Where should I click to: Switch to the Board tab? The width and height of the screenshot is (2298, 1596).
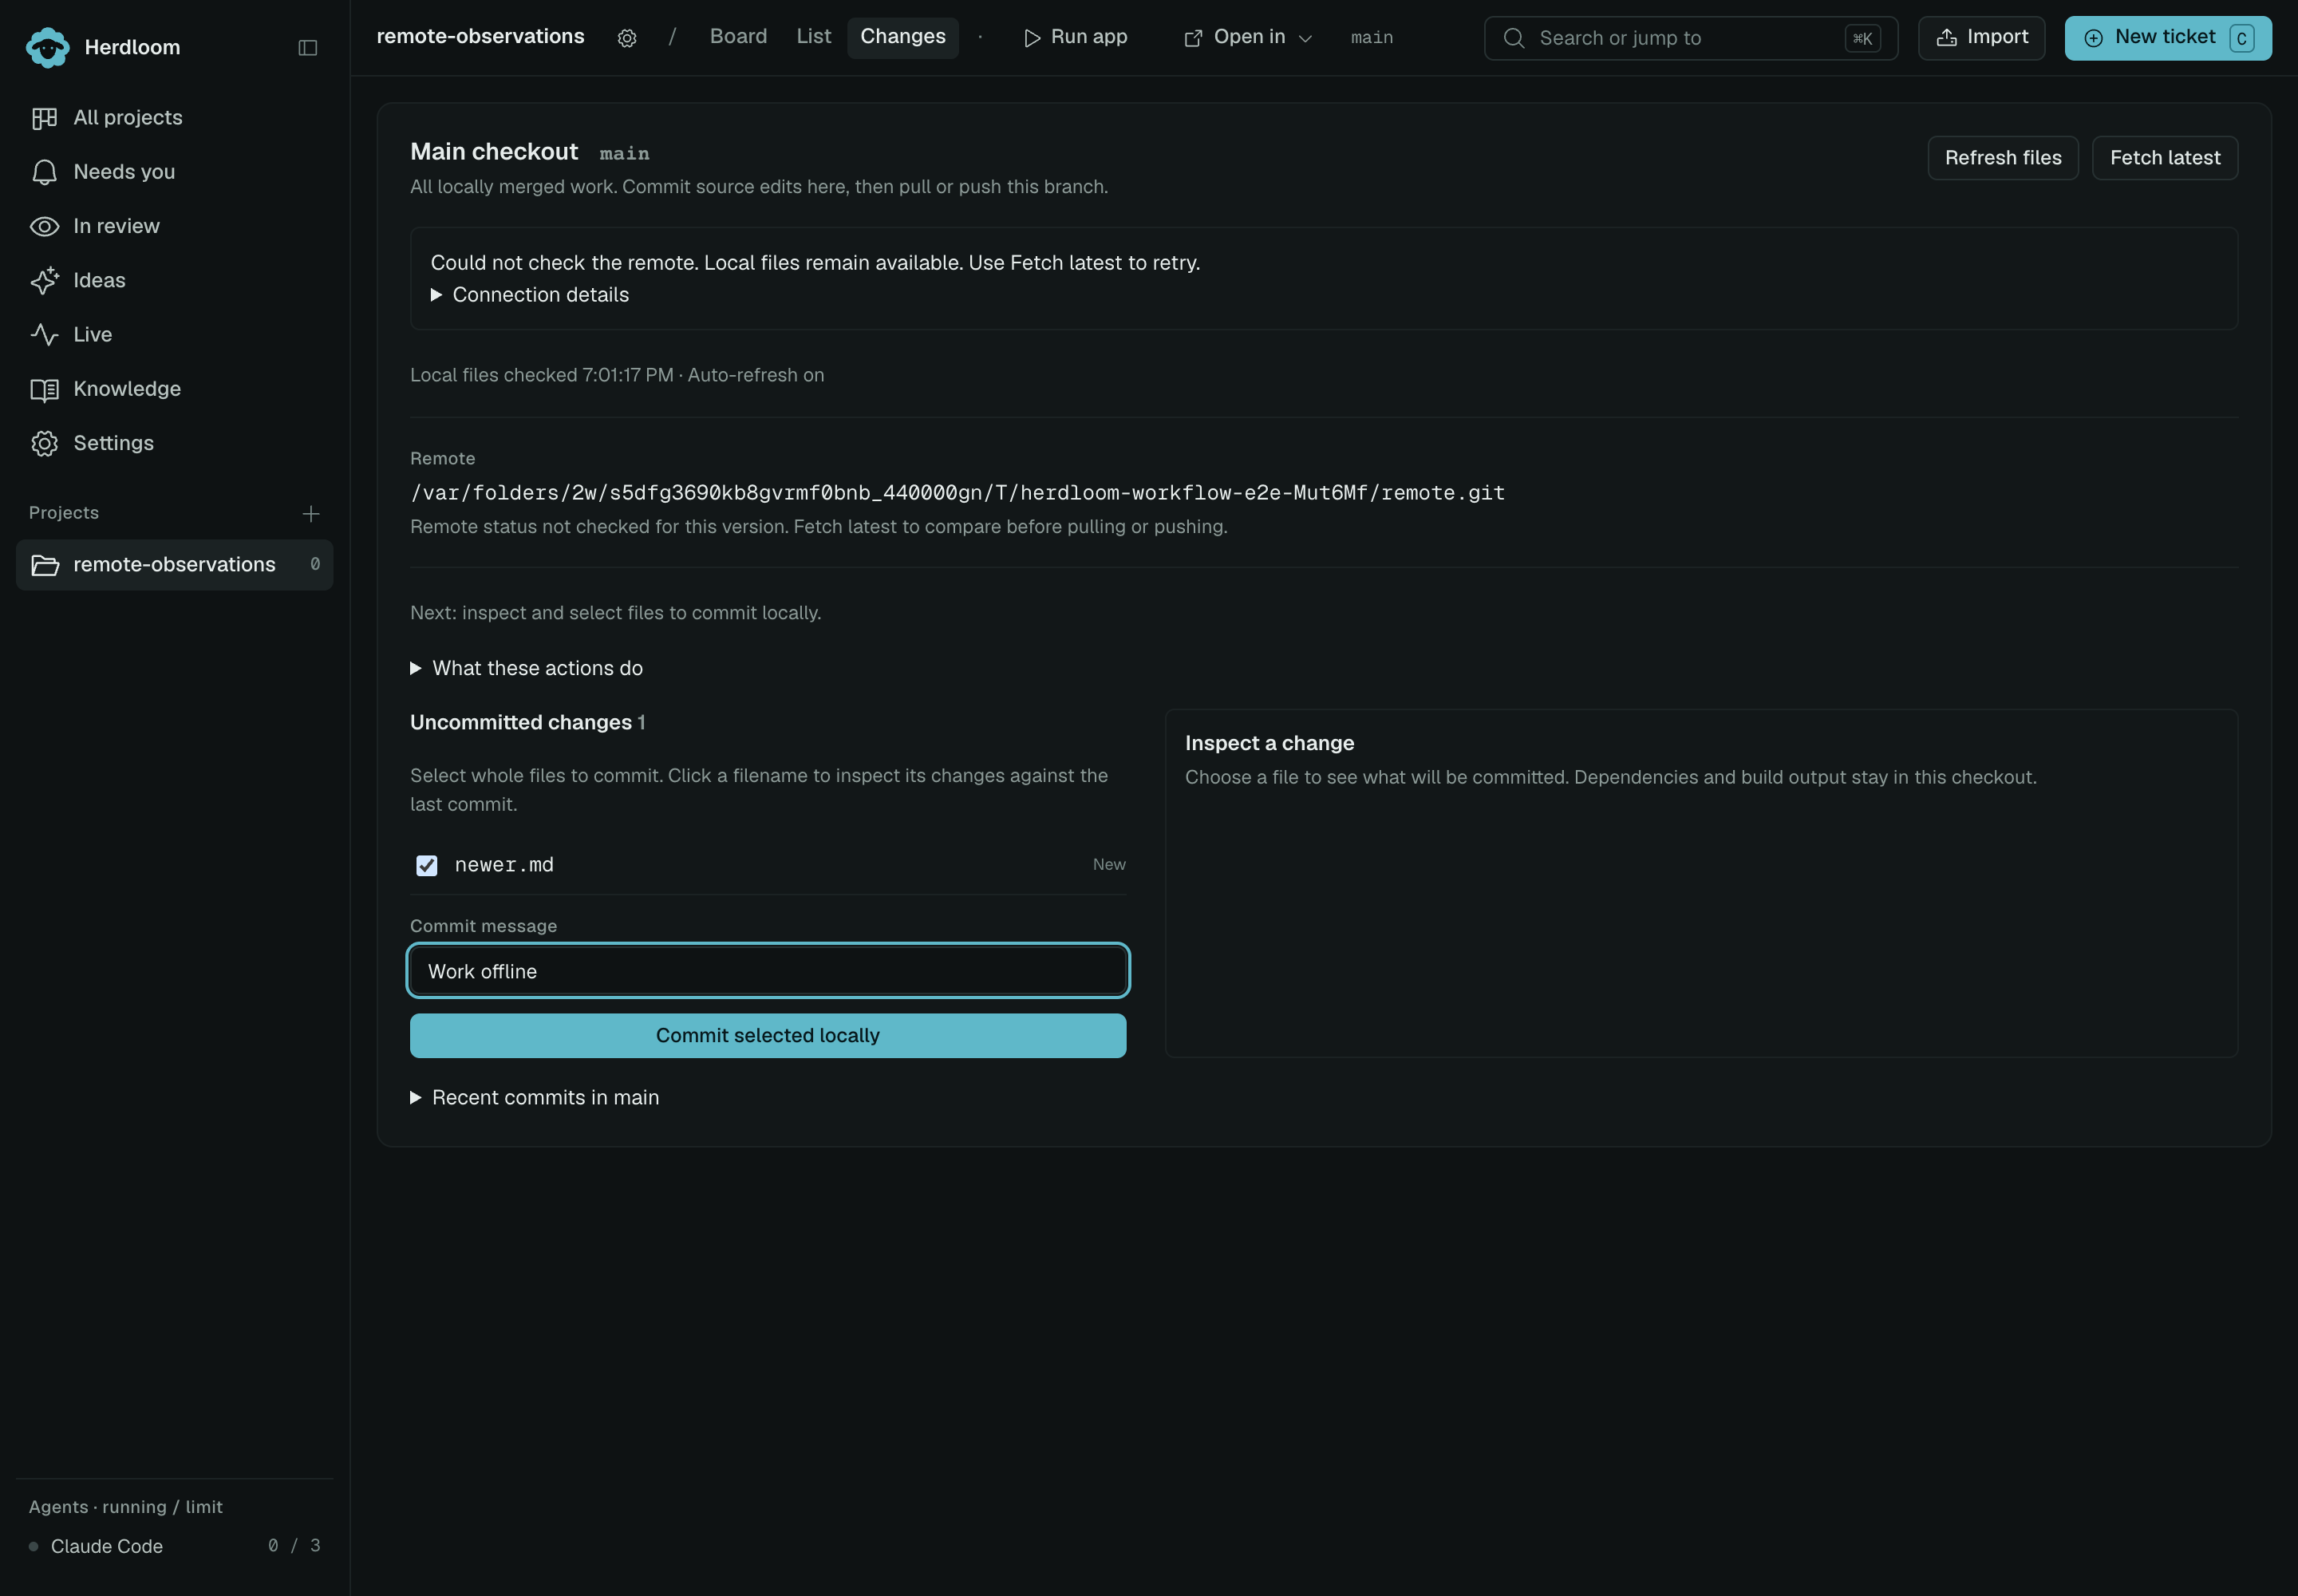pyautogui.click(x=738, y=37)
